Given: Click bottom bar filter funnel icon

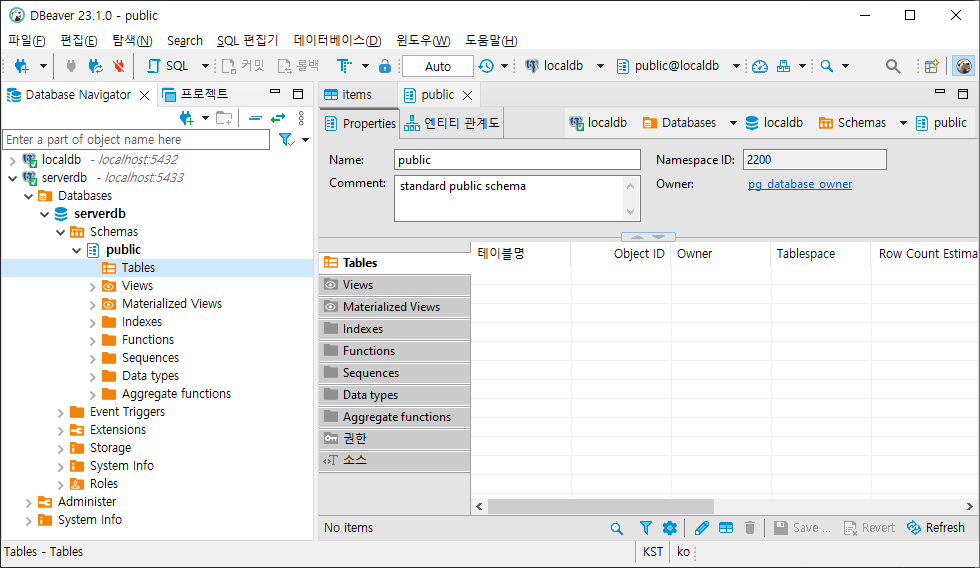Looking at the screenshot, I should click(646, 528).
